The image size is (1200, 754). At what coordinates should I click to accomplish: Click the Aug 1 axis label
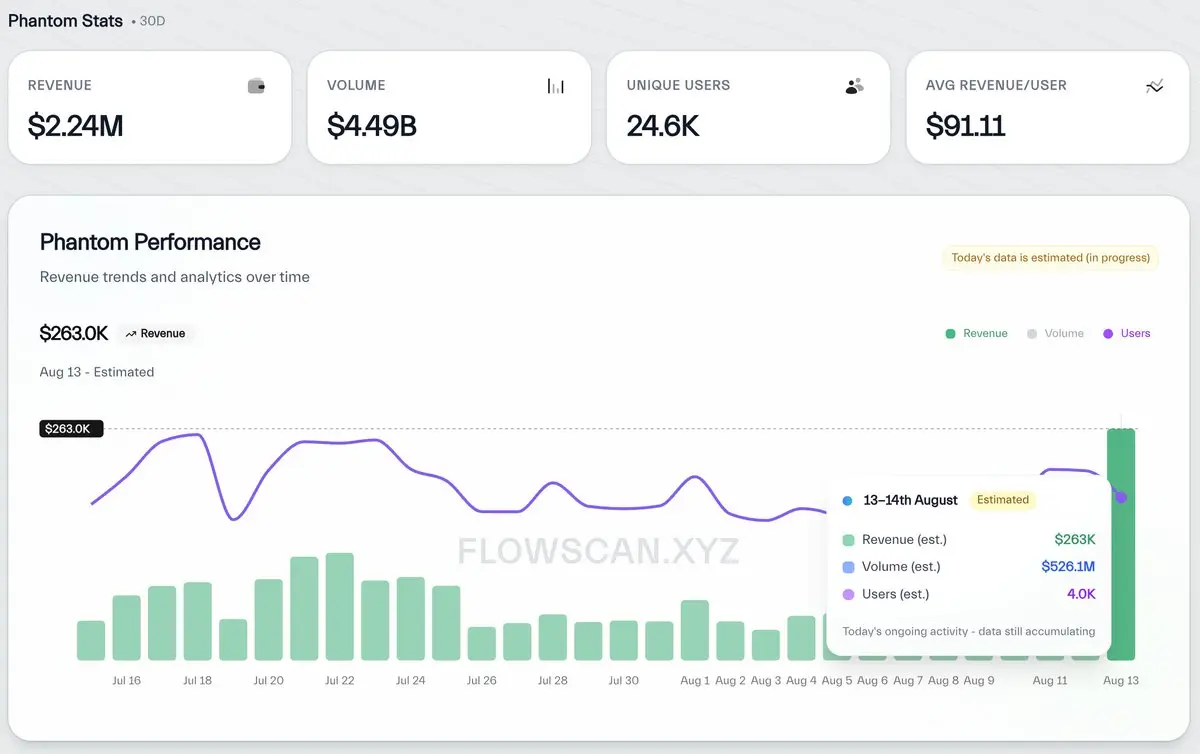694,681
